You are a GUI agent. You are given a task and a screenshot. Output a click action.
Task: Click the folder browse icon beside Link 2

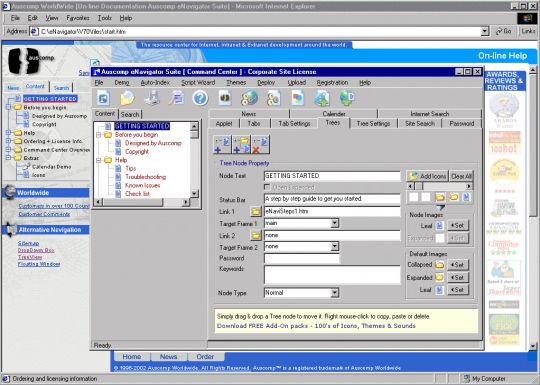[256, 235]
